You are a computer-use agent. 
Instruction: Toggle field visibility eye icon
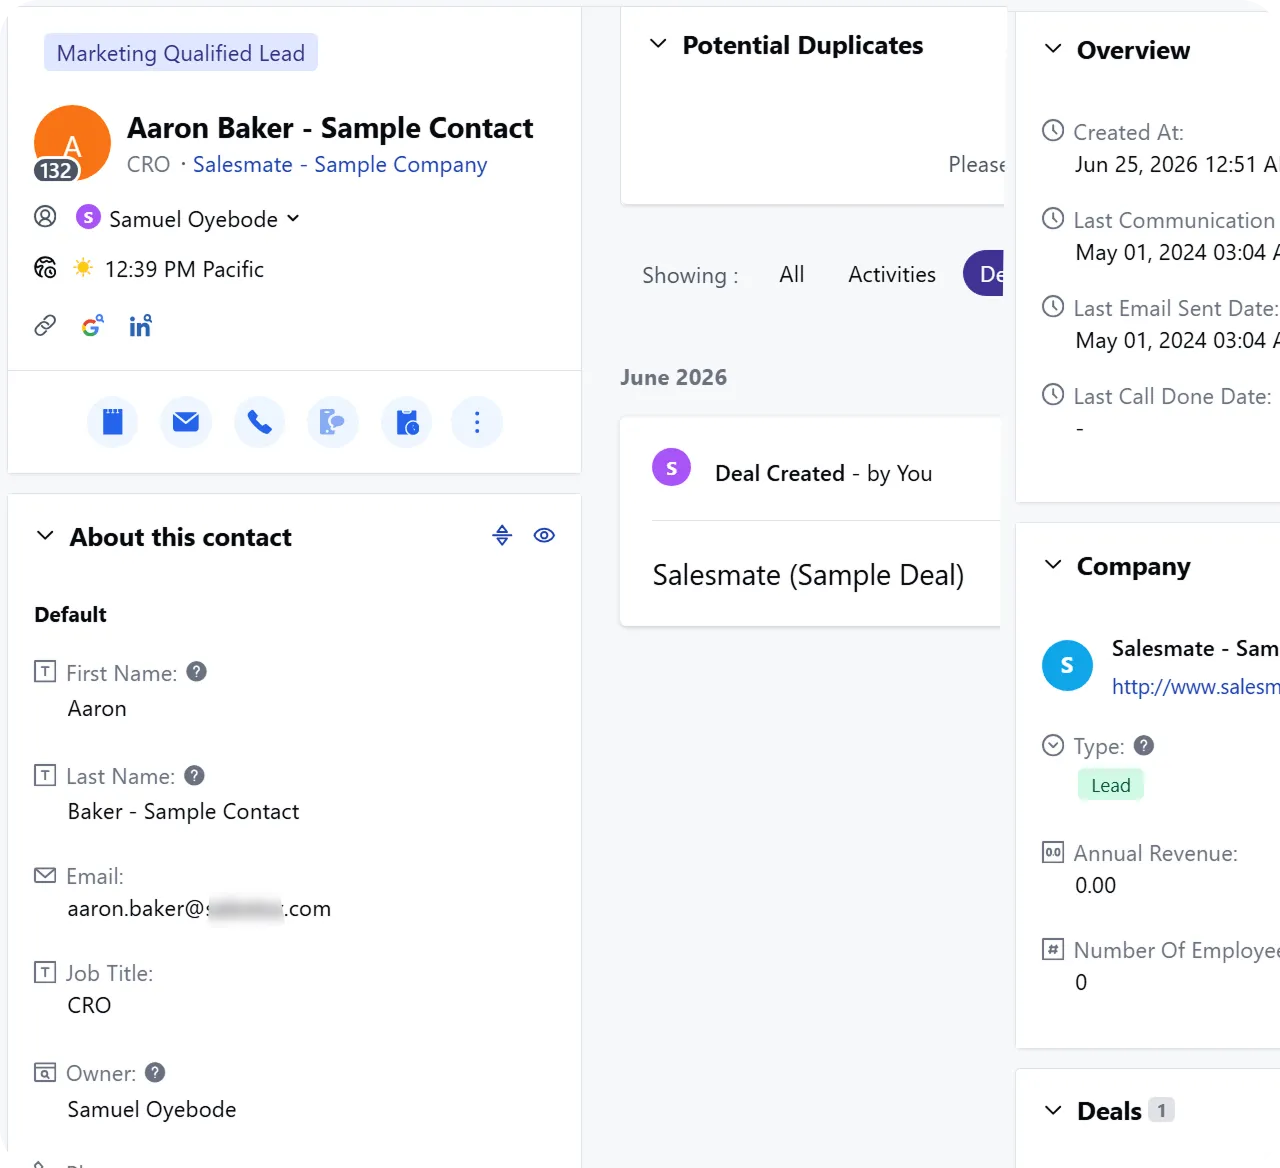(544, 536)
